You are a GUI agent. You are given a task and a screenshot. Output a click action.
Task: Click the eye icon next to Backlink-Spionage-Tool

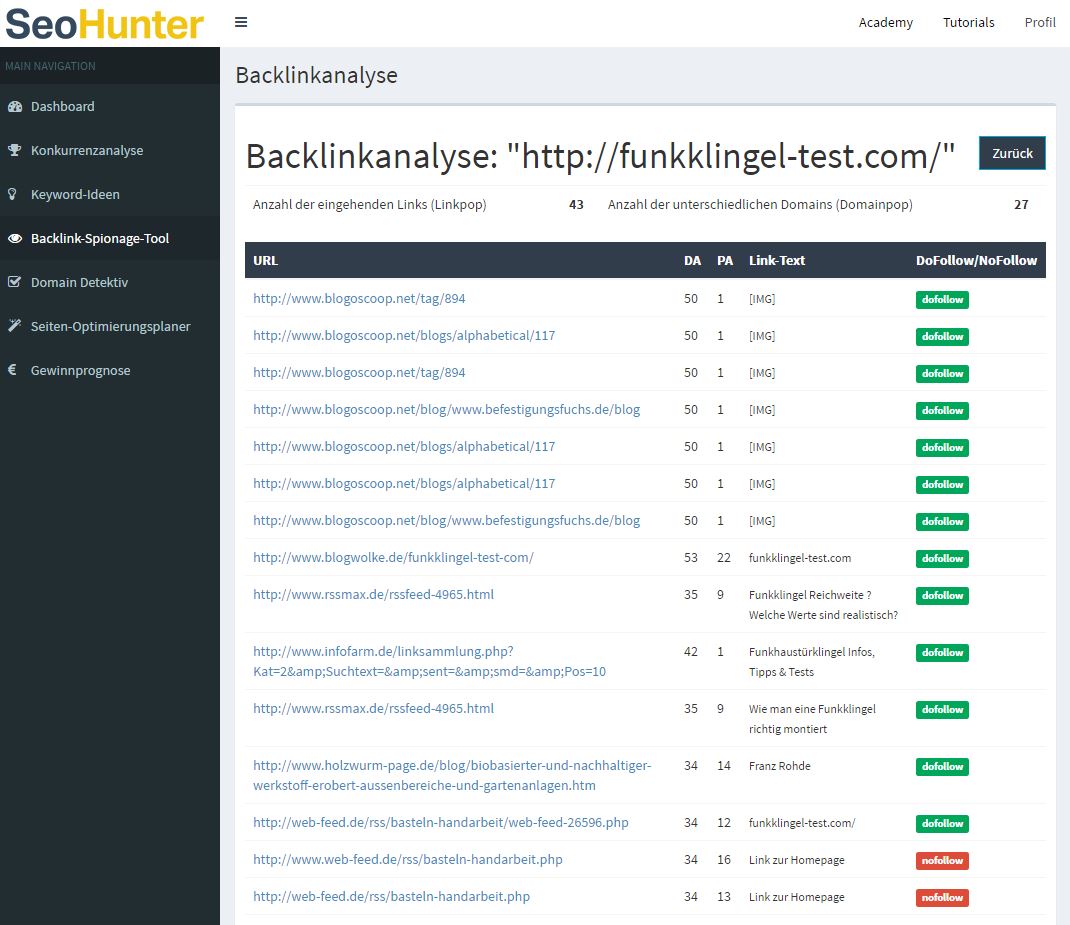coord(15,238)
